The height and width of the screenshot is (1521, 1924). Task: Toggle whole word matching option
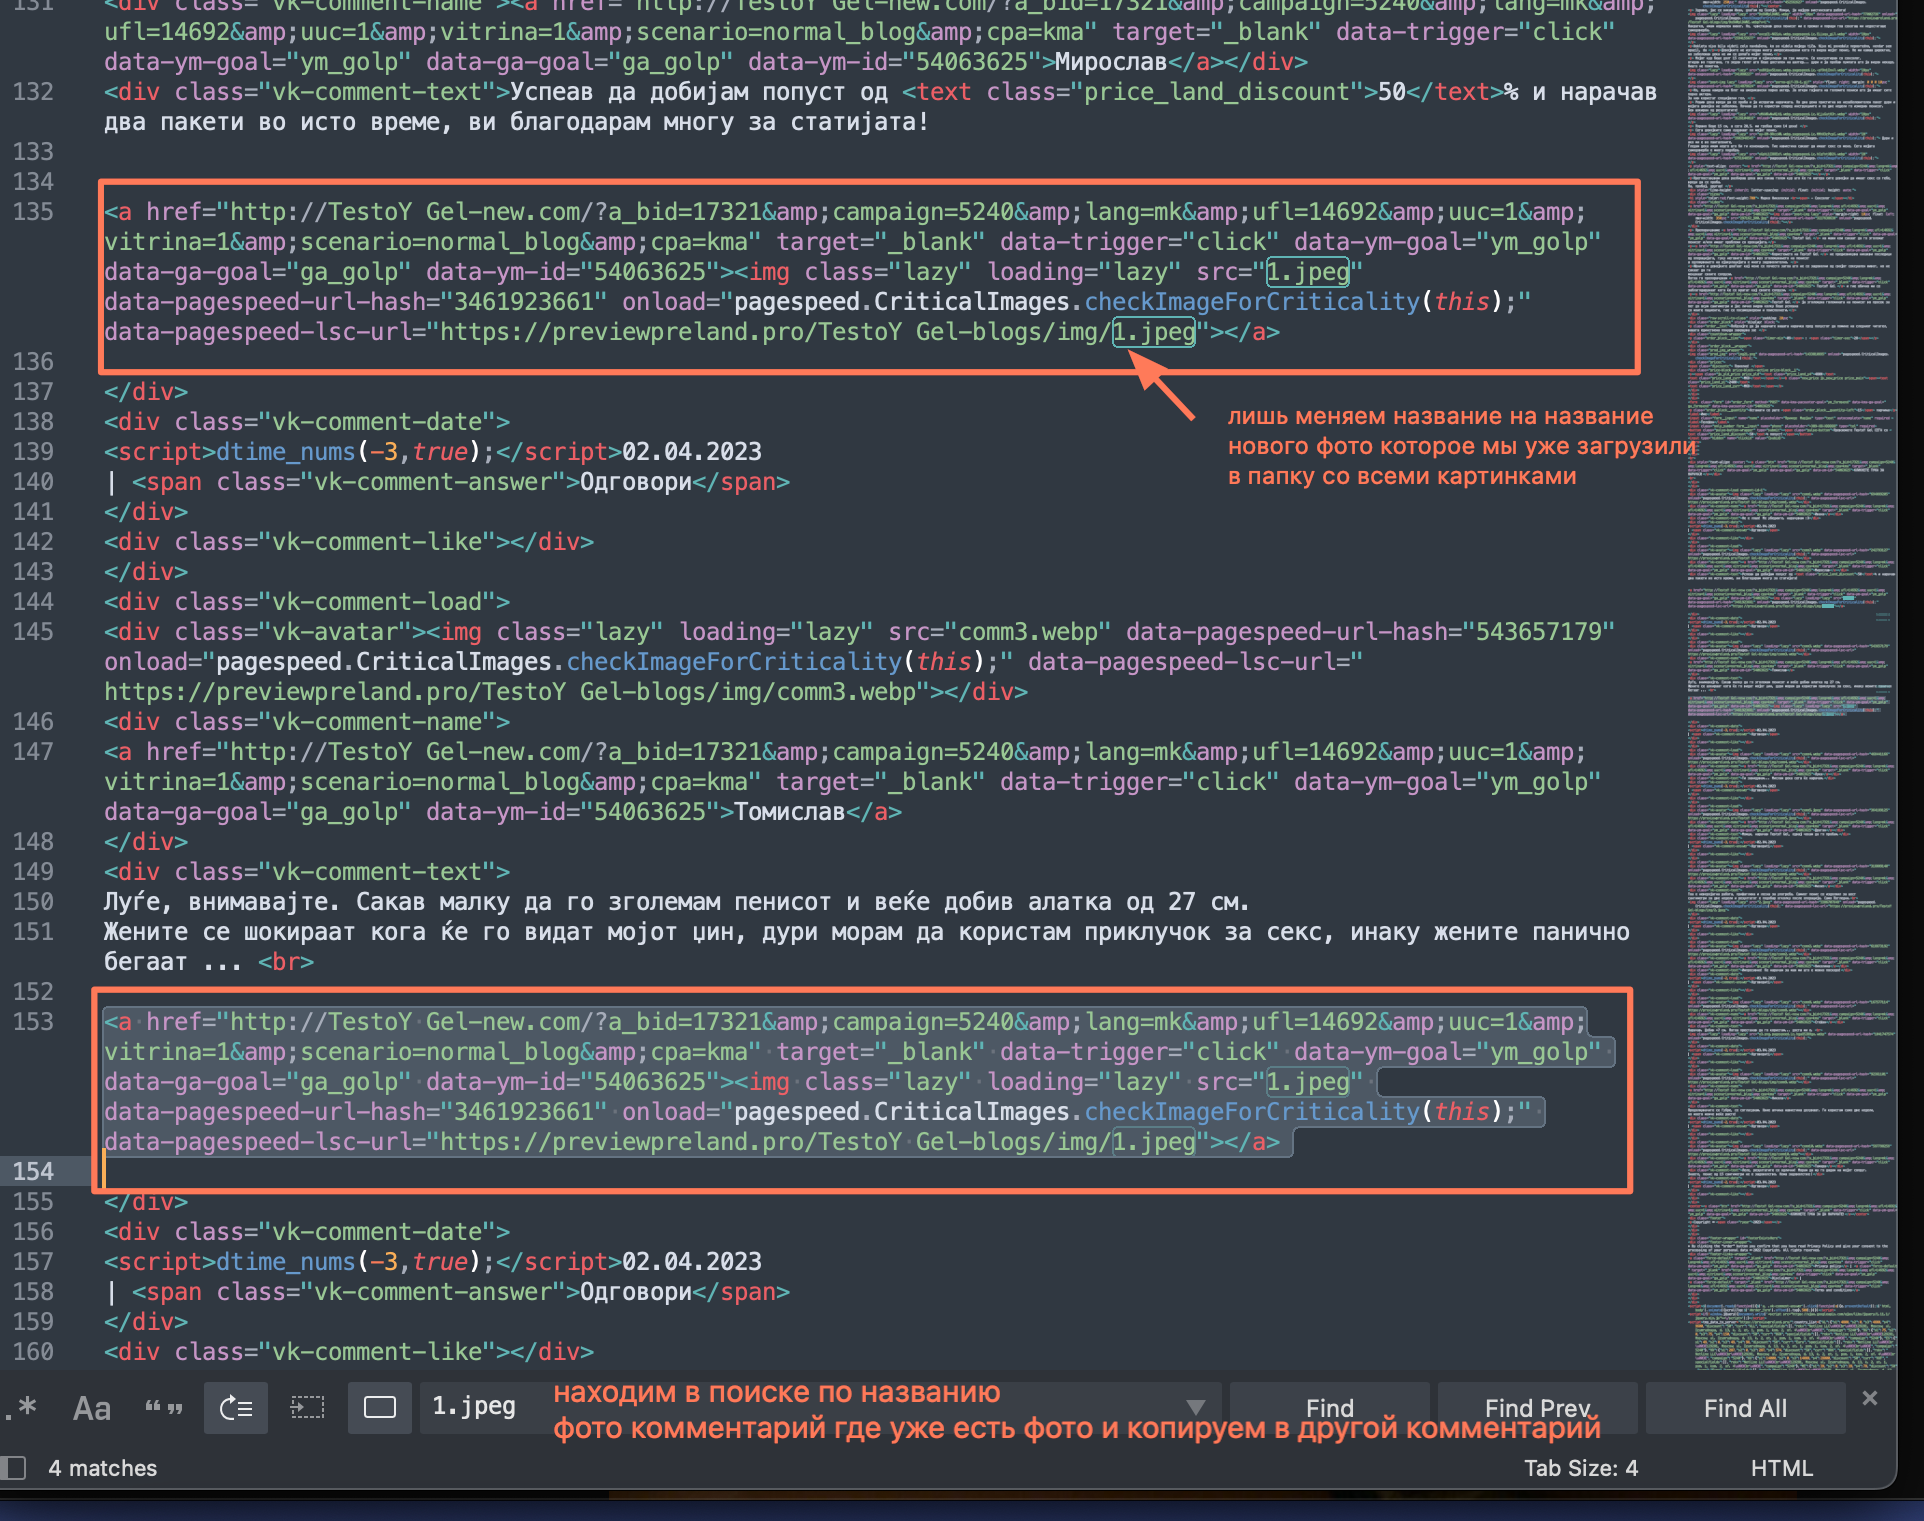coord(164,1408)
